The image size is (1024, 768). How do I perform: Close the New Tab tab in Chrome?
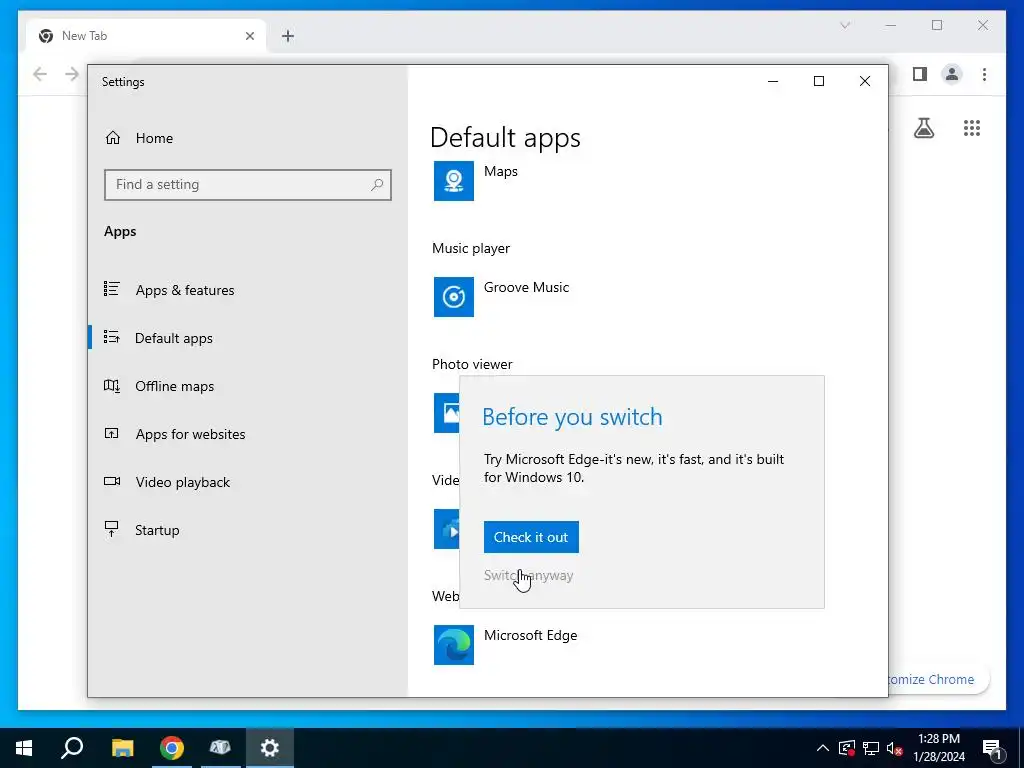pos(249,36)
